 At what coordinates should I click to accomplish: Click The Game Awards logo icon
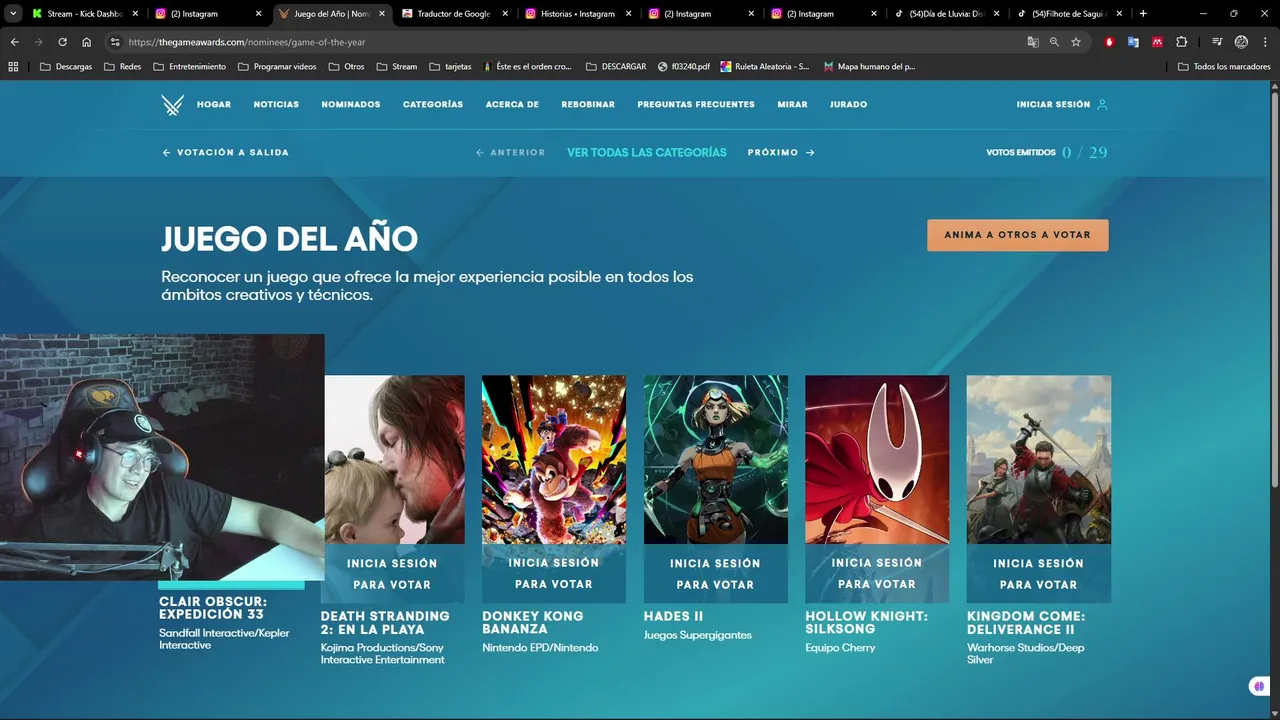[x=173, y=105]
